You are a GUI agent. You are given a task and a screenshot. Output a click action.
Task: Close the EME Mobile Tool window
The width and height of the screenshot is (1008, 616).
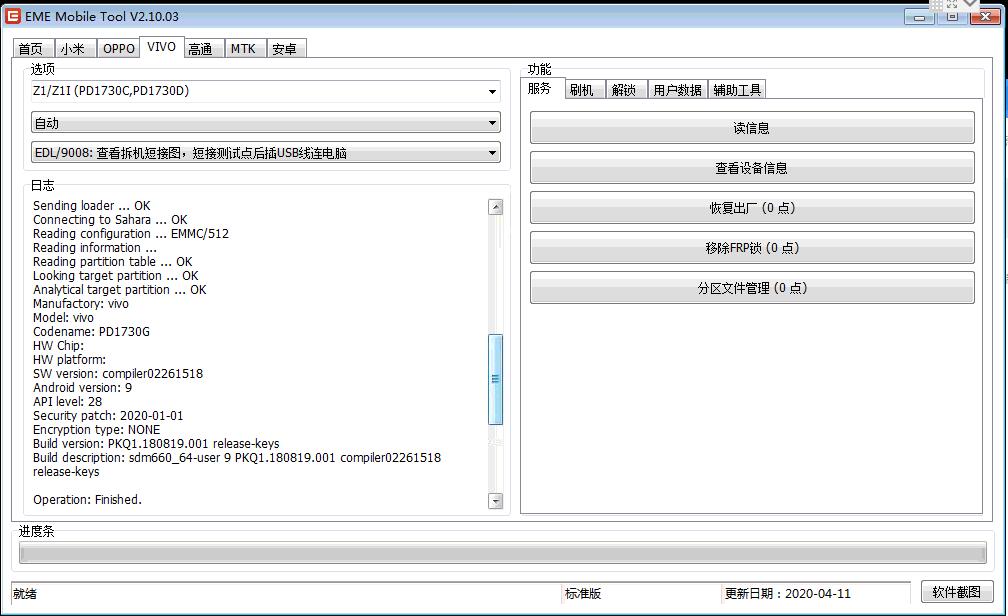[x=985, y=17]
